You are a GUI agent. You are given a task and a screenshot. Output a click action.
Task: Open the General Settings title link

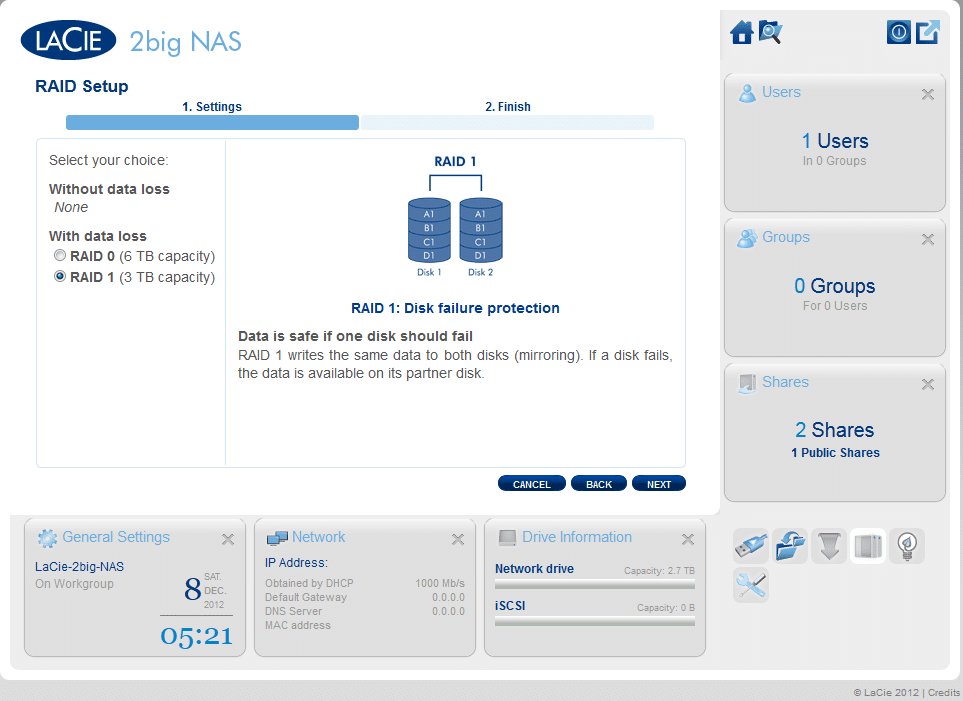(x=116, y=537)
